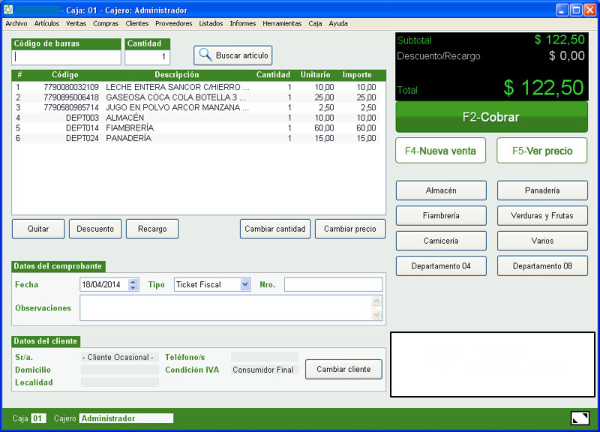Click the Fecha date spinner arrows
Image resolution: width=600 pixels, height=432 pixels.
[134, 284]
